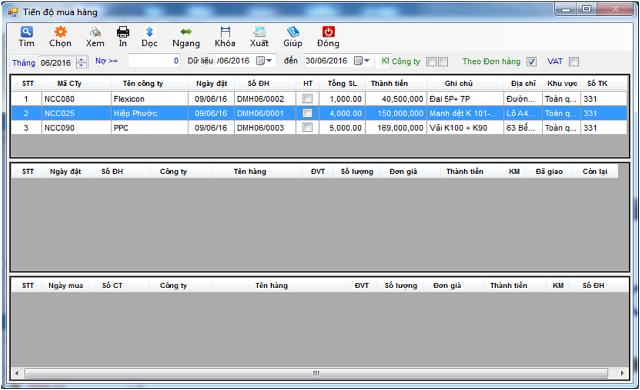The height and width of the screenshot is (390, 640).
Task: Click amount 150,000,000
Action: 396,113
